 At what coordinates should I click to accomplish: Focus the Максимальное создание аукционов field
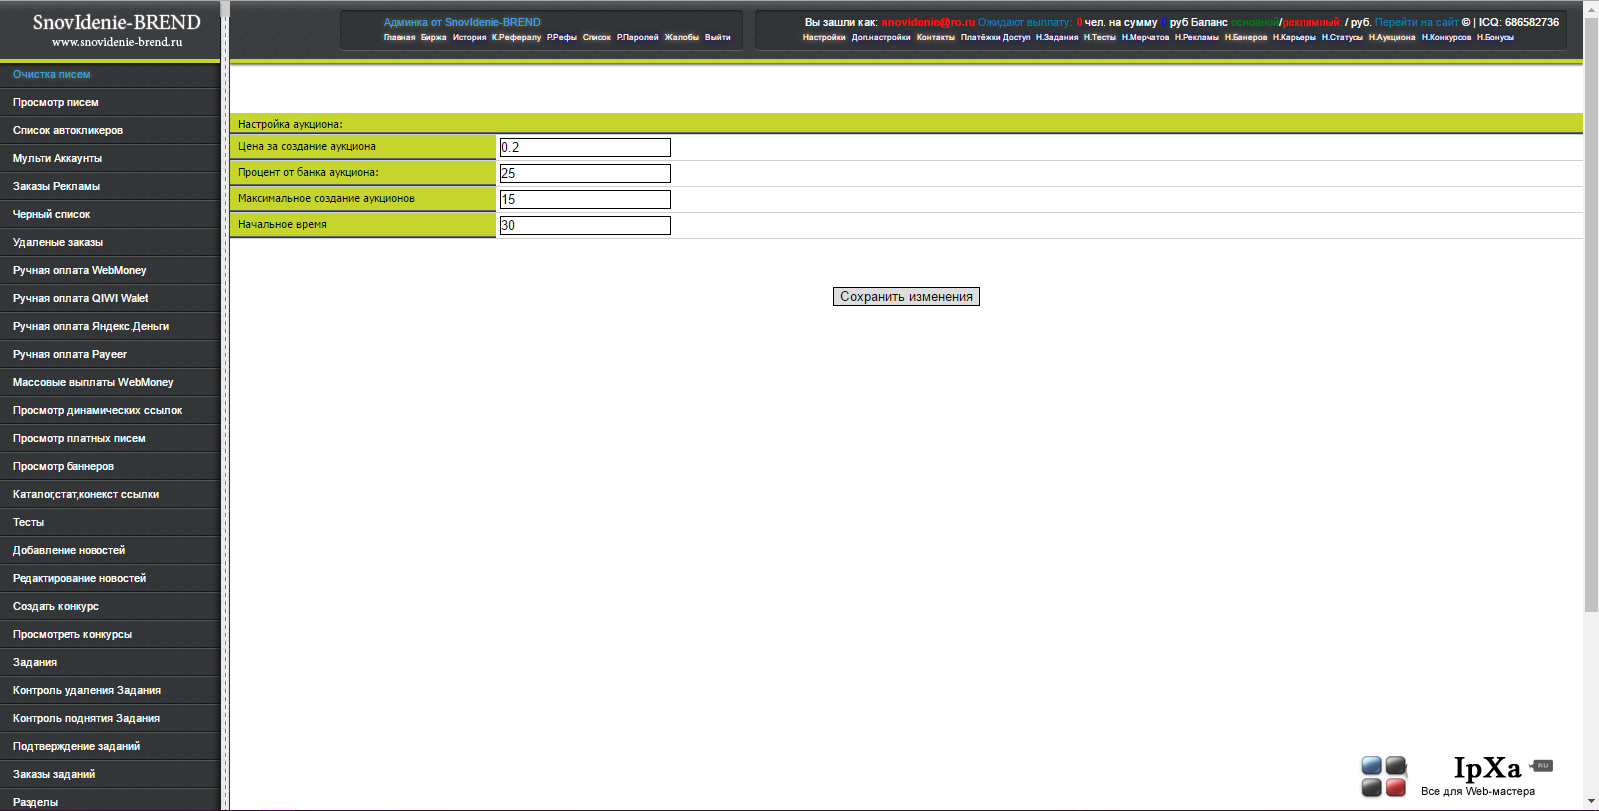pyautogui.click(x=585, y=199)
